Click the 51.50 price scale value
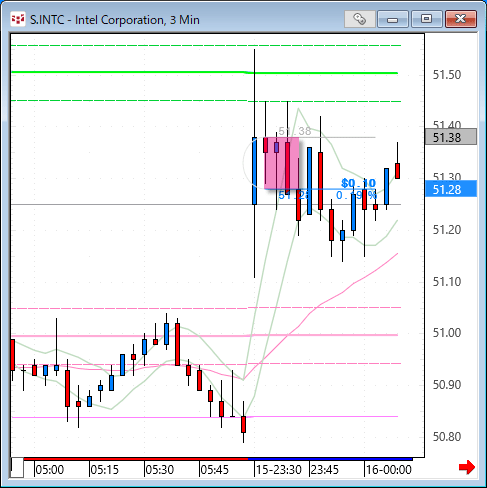This screenshot has width=487, height=488. tap(447, 75)
